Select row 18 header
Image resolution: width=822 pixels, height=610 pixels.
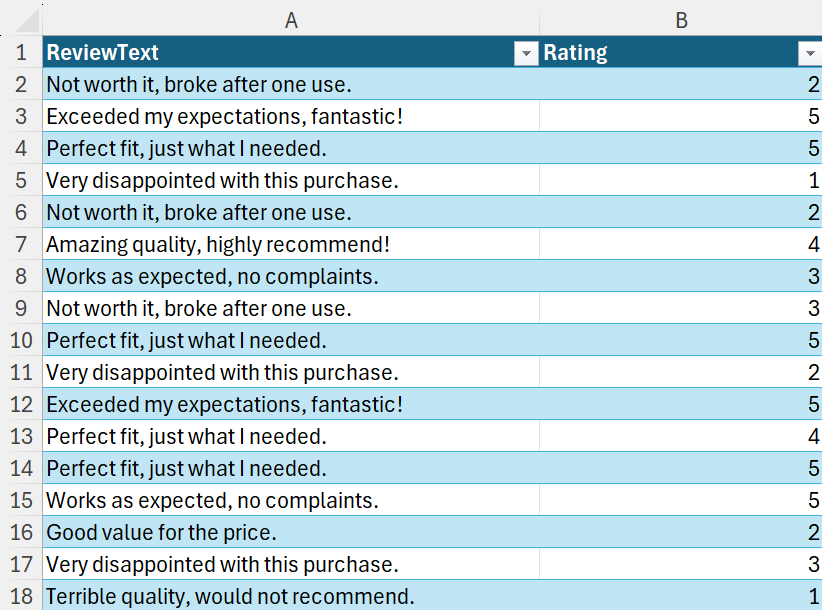click(x=21, y=596)
